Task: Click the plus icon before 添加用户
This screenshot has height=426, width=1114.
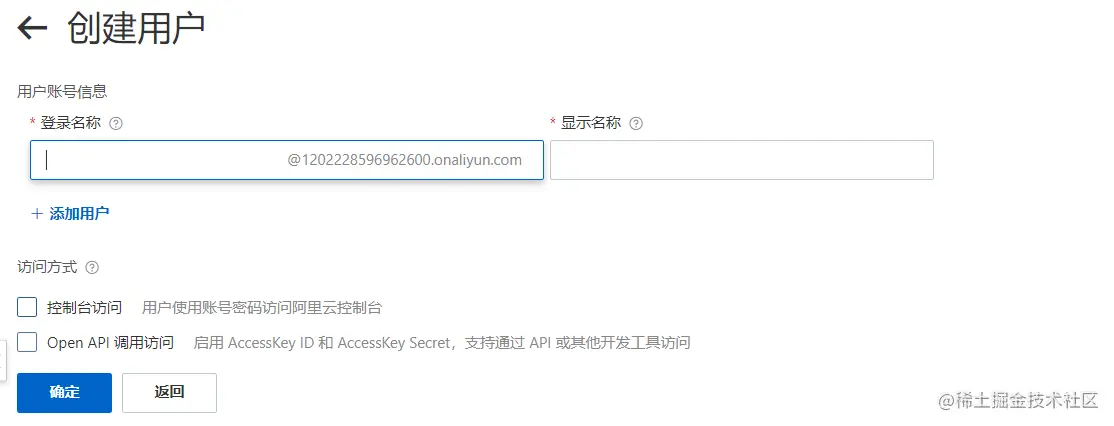Action: click(37, 214)
